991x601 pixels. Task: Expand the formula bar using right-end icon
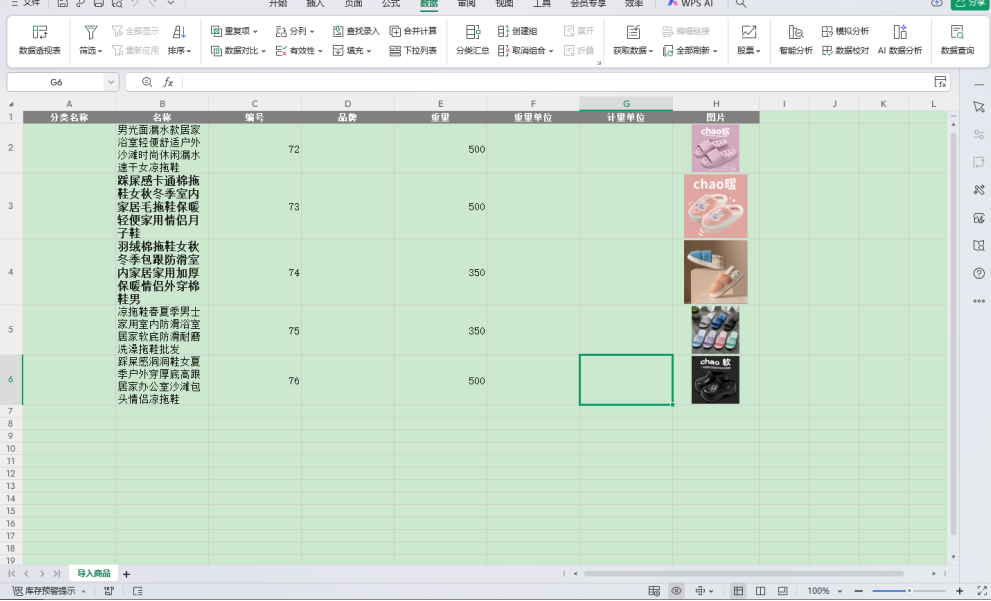click(x=940, y=82)
